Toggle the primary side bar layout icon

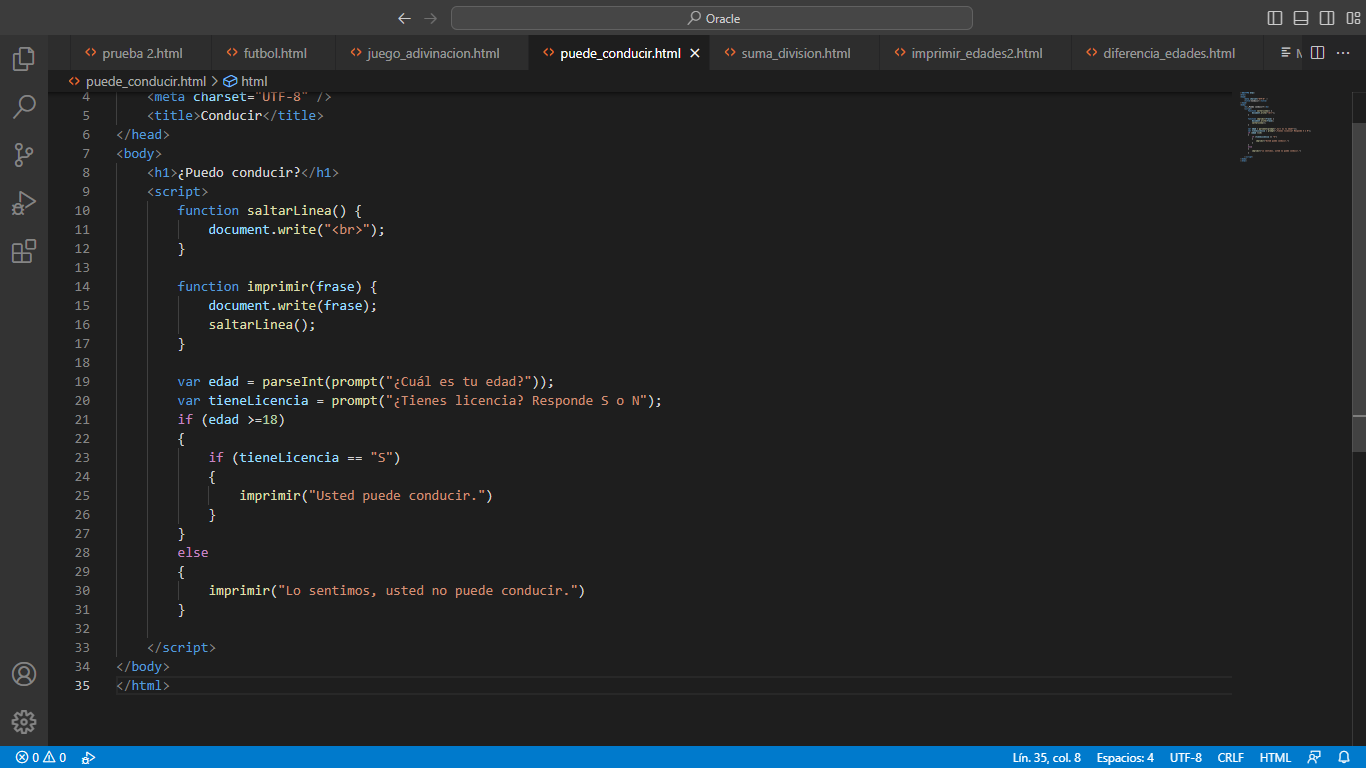tap(1275, 18)
